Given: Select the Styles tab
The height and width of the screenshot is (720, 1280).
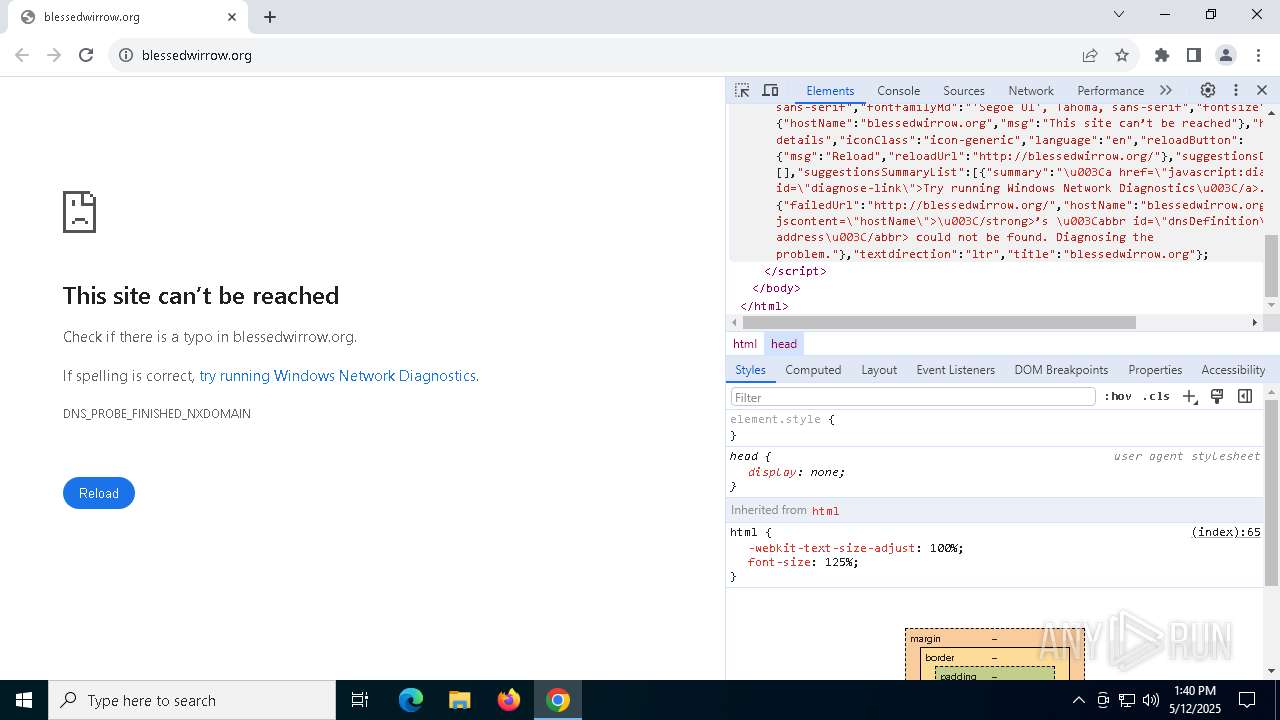Looking at the screenshot, I should click(750, 369).
